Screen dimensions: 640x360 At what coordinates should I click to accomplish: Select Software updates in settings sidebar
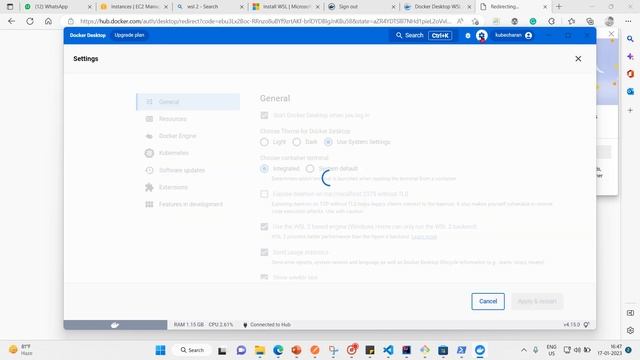[x=188, y=170]
